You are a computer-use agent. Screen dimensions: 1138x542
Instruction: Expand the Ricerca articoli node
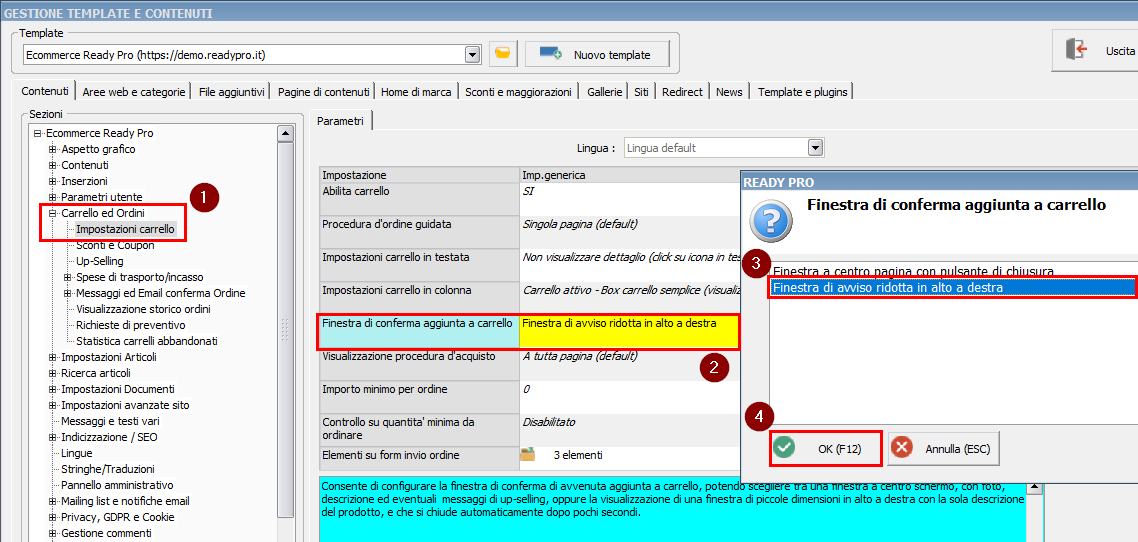coord(52,373)
